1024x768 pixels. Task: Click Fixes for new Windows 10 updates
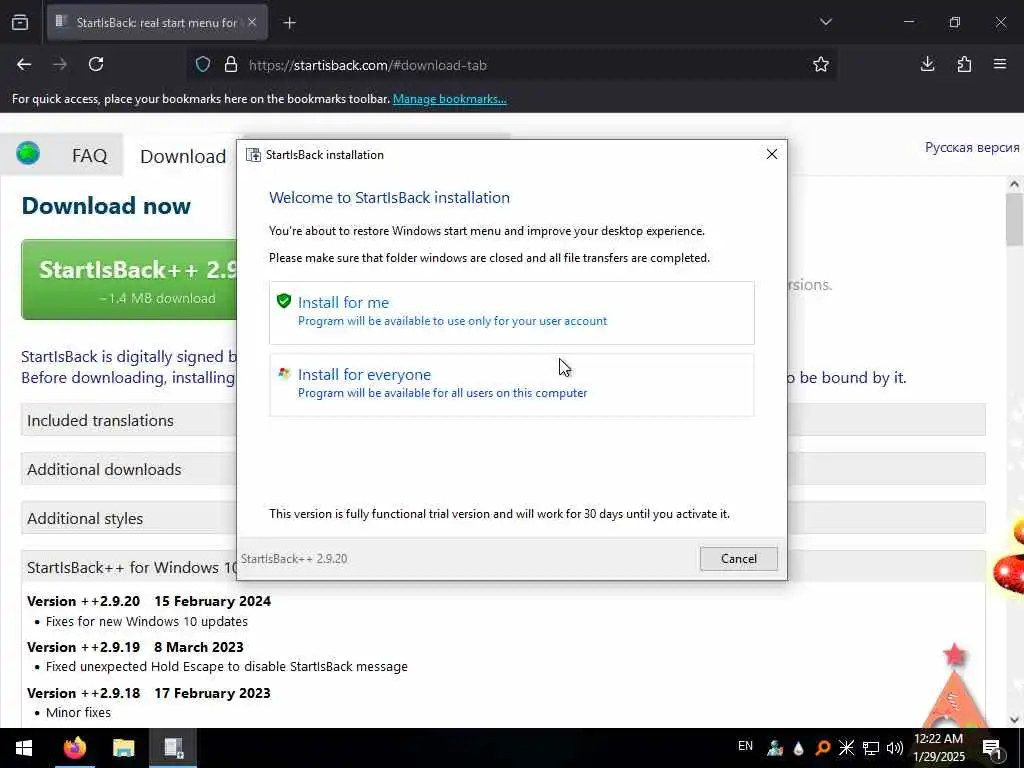(147, 622)
